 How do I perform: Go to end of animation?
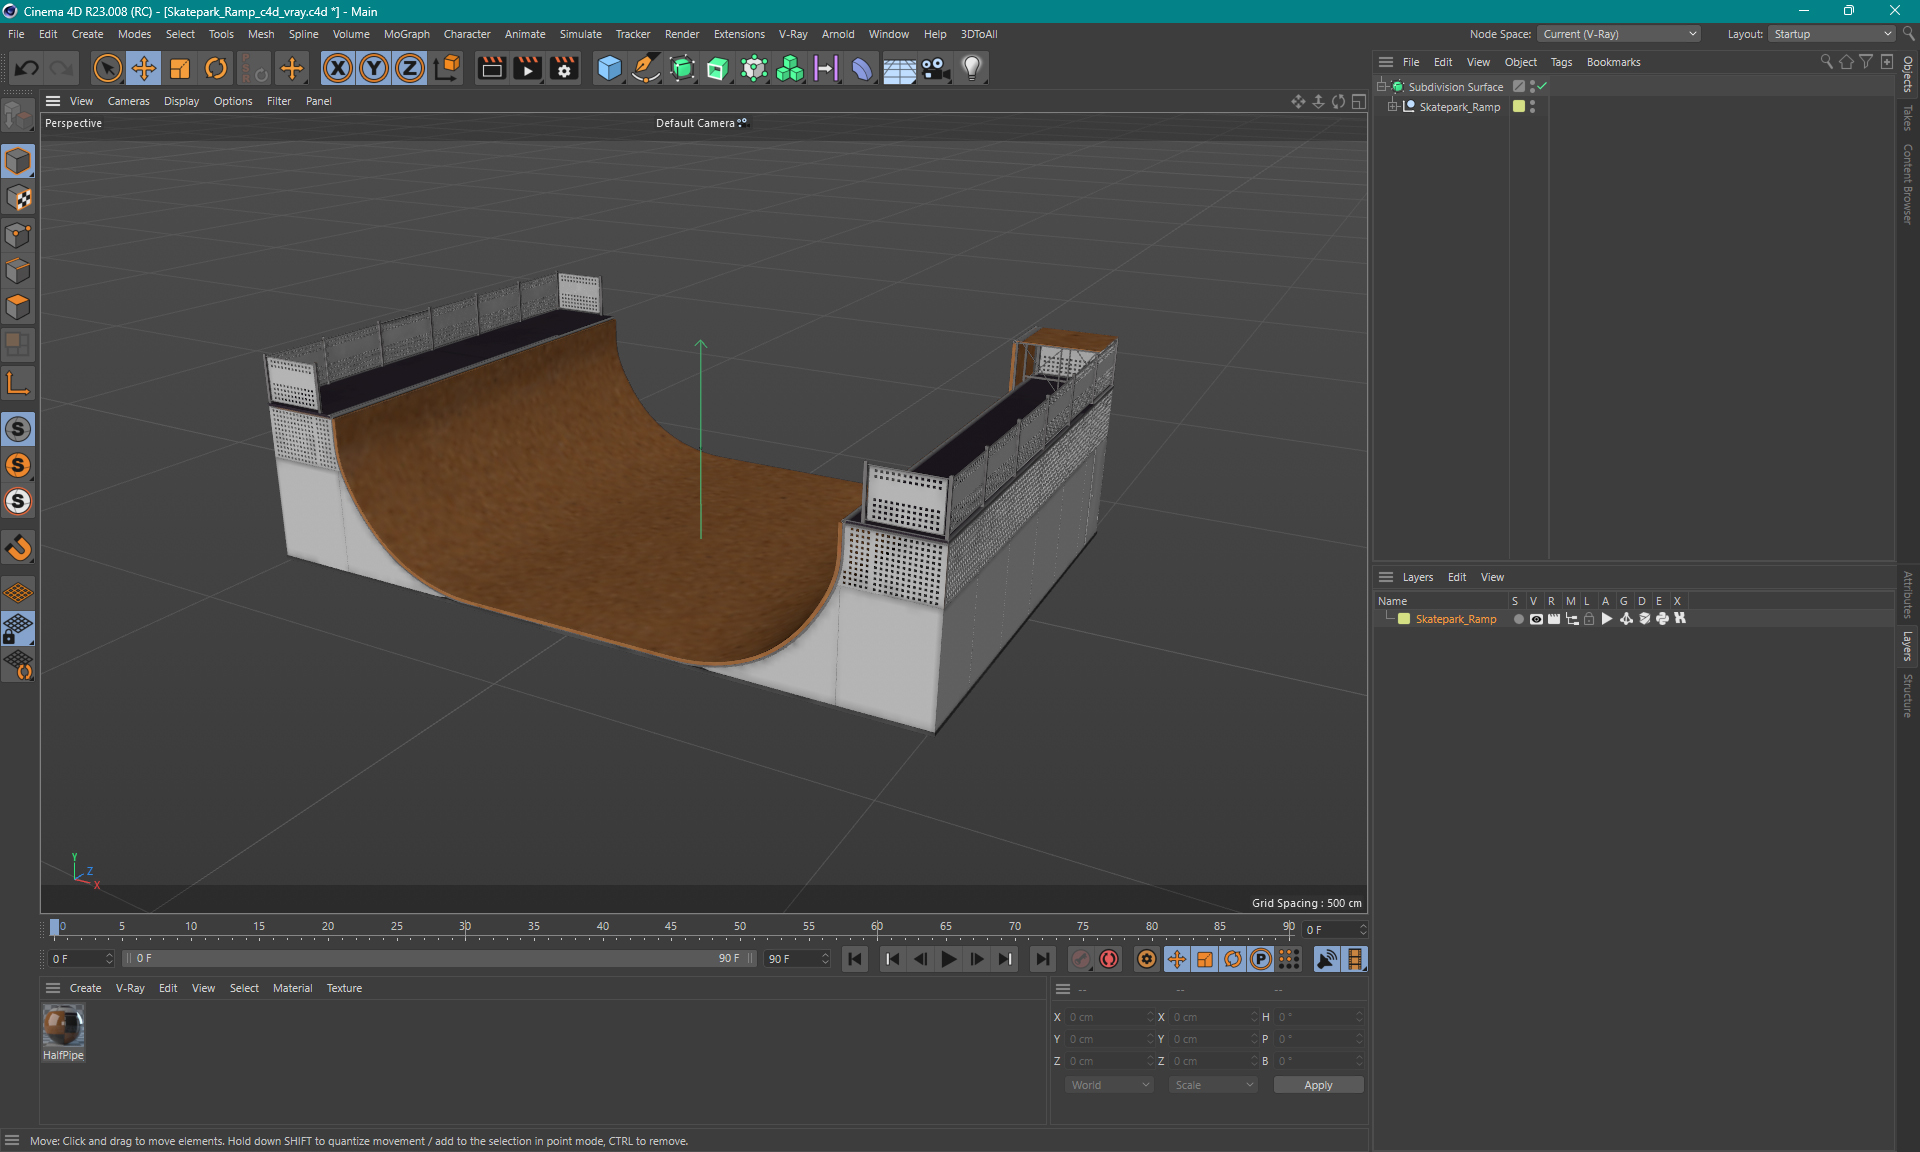(x=1043, y=959)
